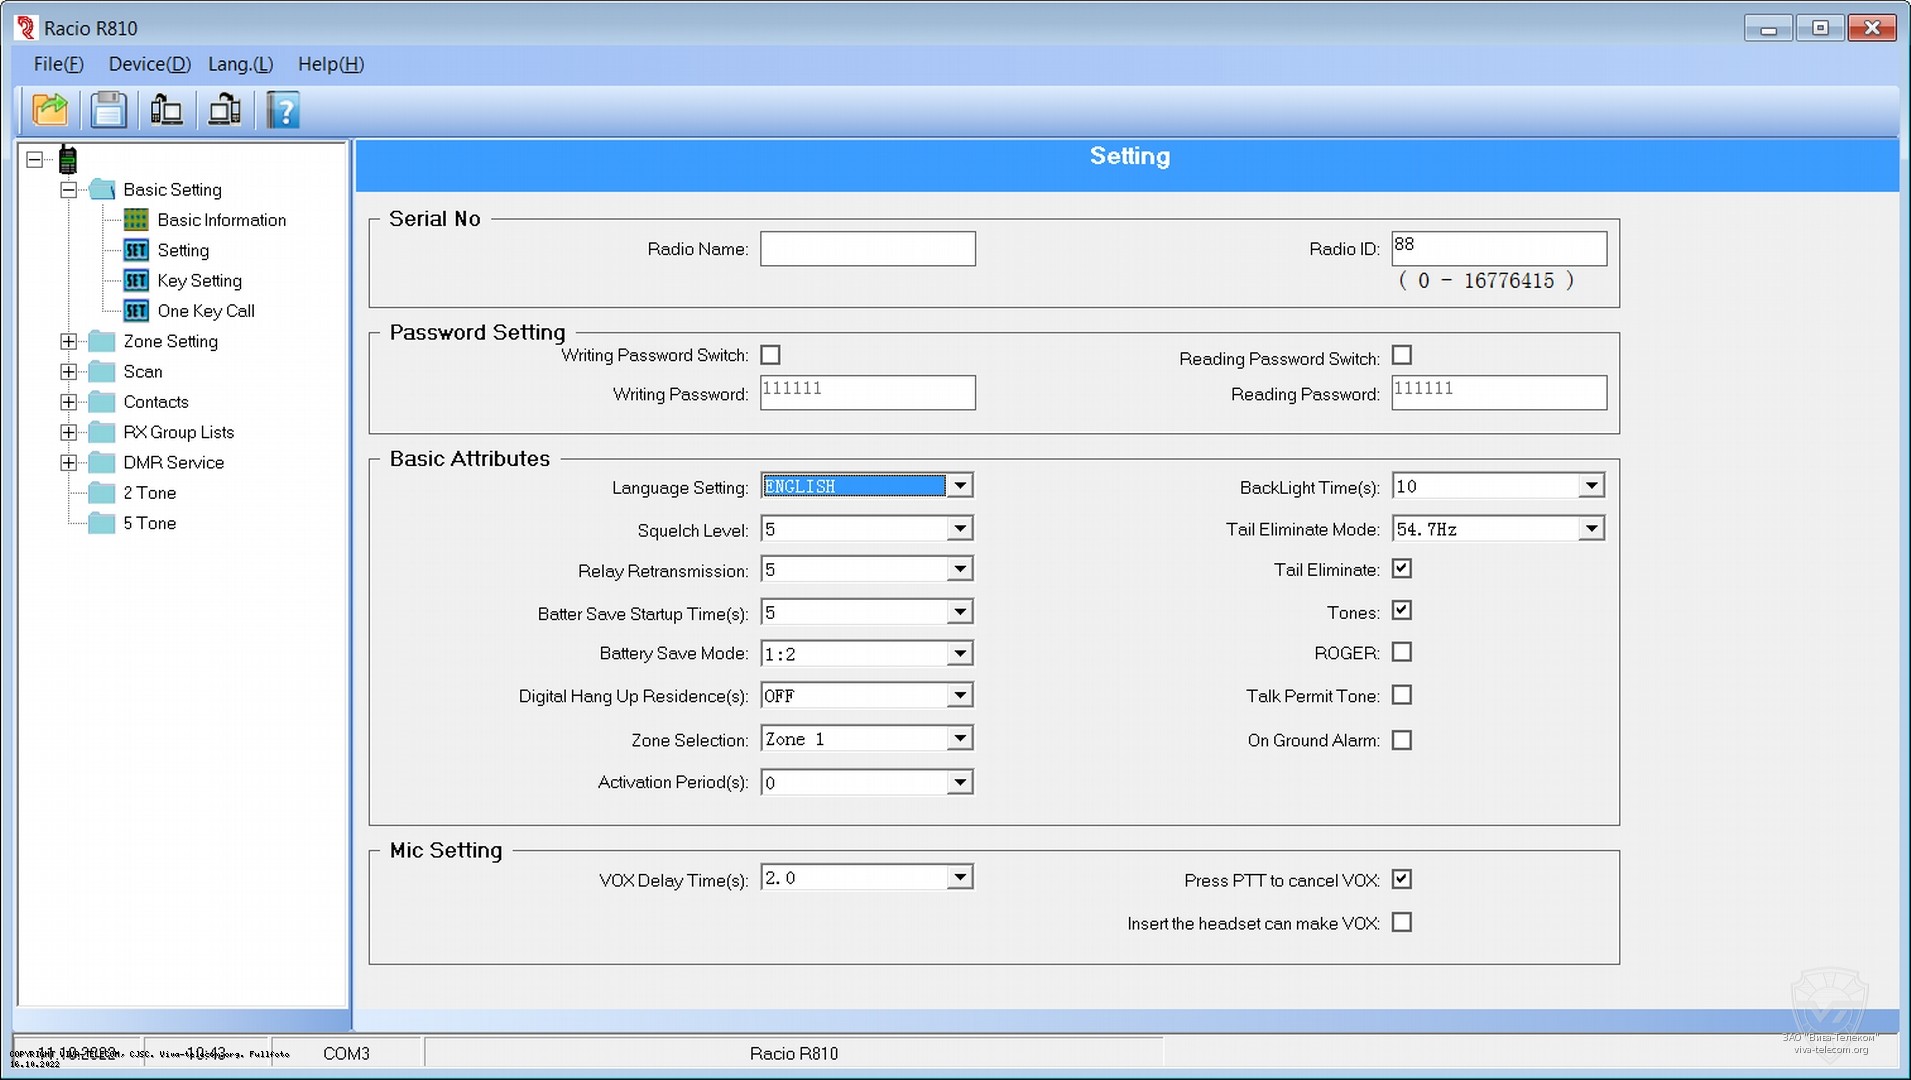Click the Radio Name input field
This screenshot has height=1080, width=1911.
(x=867, y=249)
